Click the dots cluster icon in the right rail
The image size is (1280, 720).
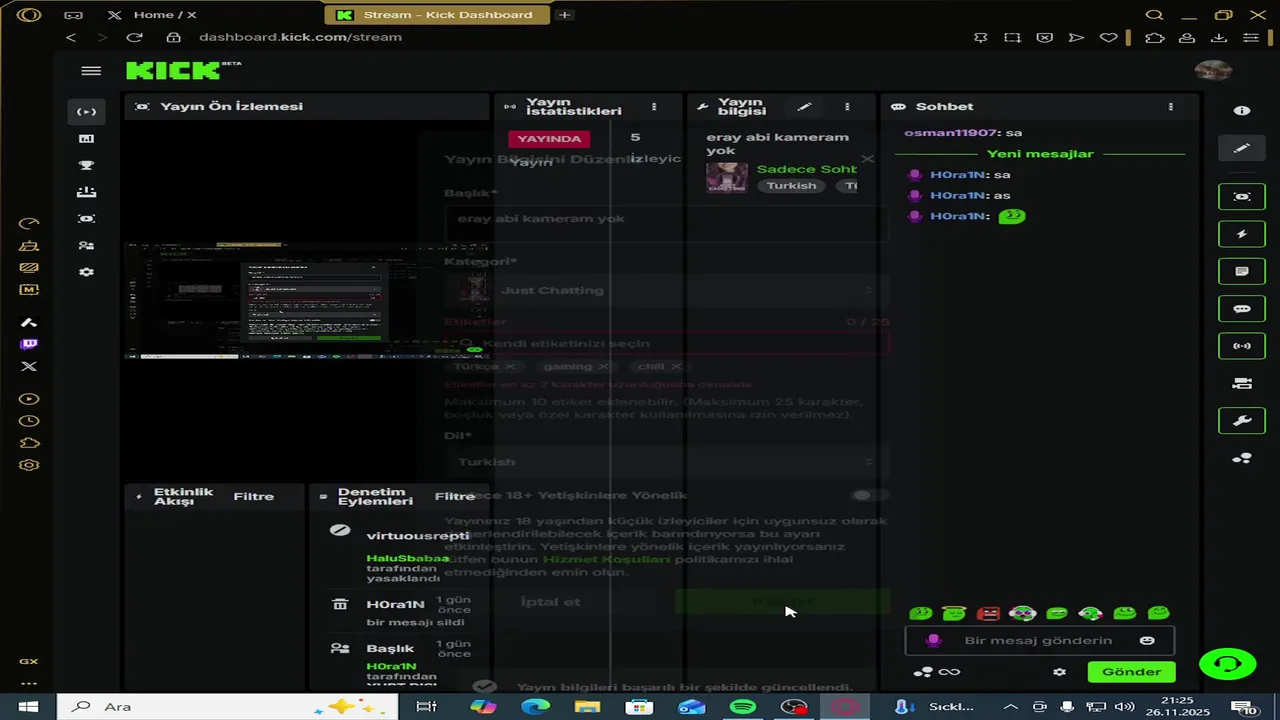click(1242, 459)
